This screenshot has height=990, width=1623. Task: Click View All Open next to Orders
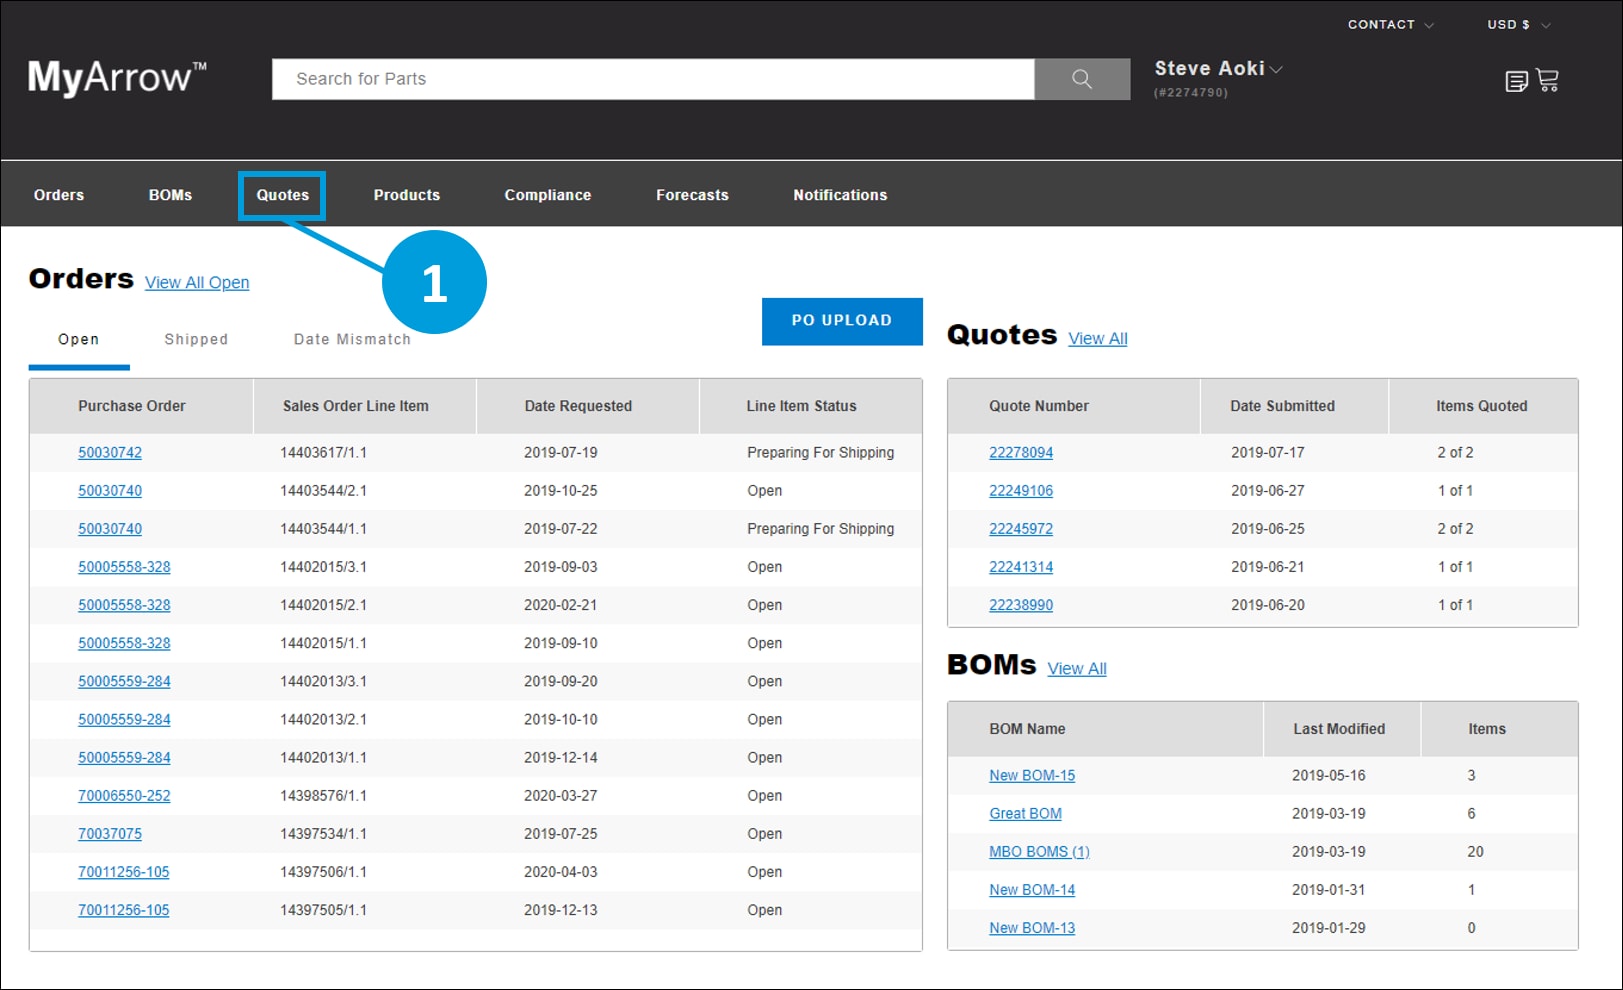tap(197, 282)
